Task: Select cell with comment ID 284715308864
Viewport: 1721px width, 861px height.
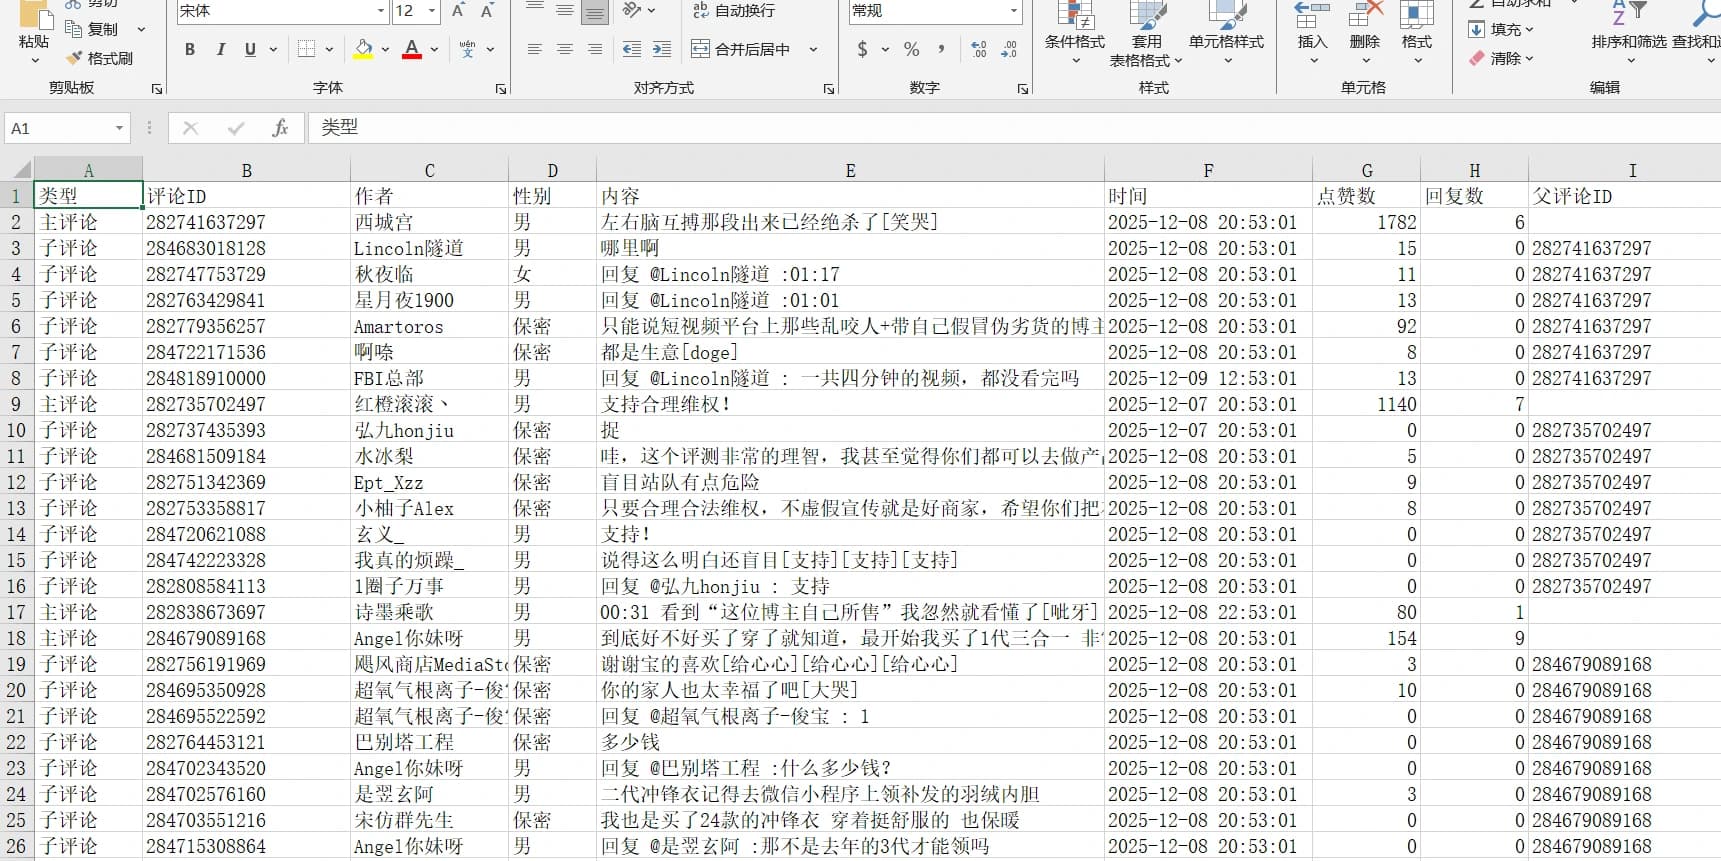Action: pyautogui.click(x=246, y=846)
